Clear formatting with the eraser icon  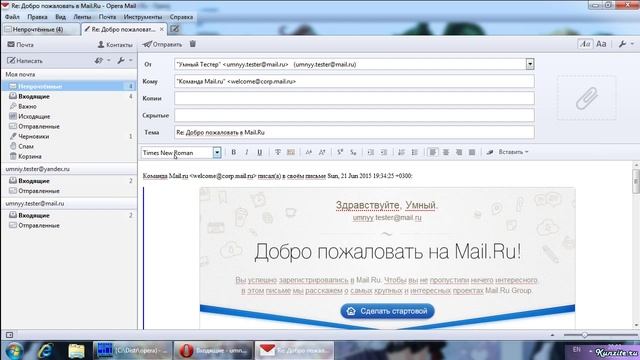490,152
